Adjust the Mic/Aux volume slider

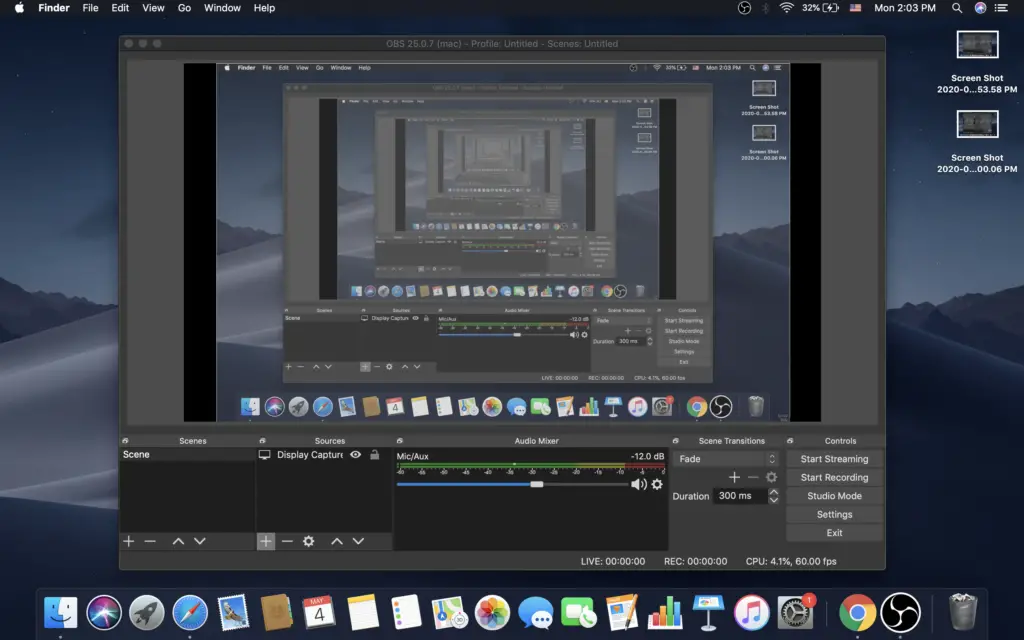point(537,484)
